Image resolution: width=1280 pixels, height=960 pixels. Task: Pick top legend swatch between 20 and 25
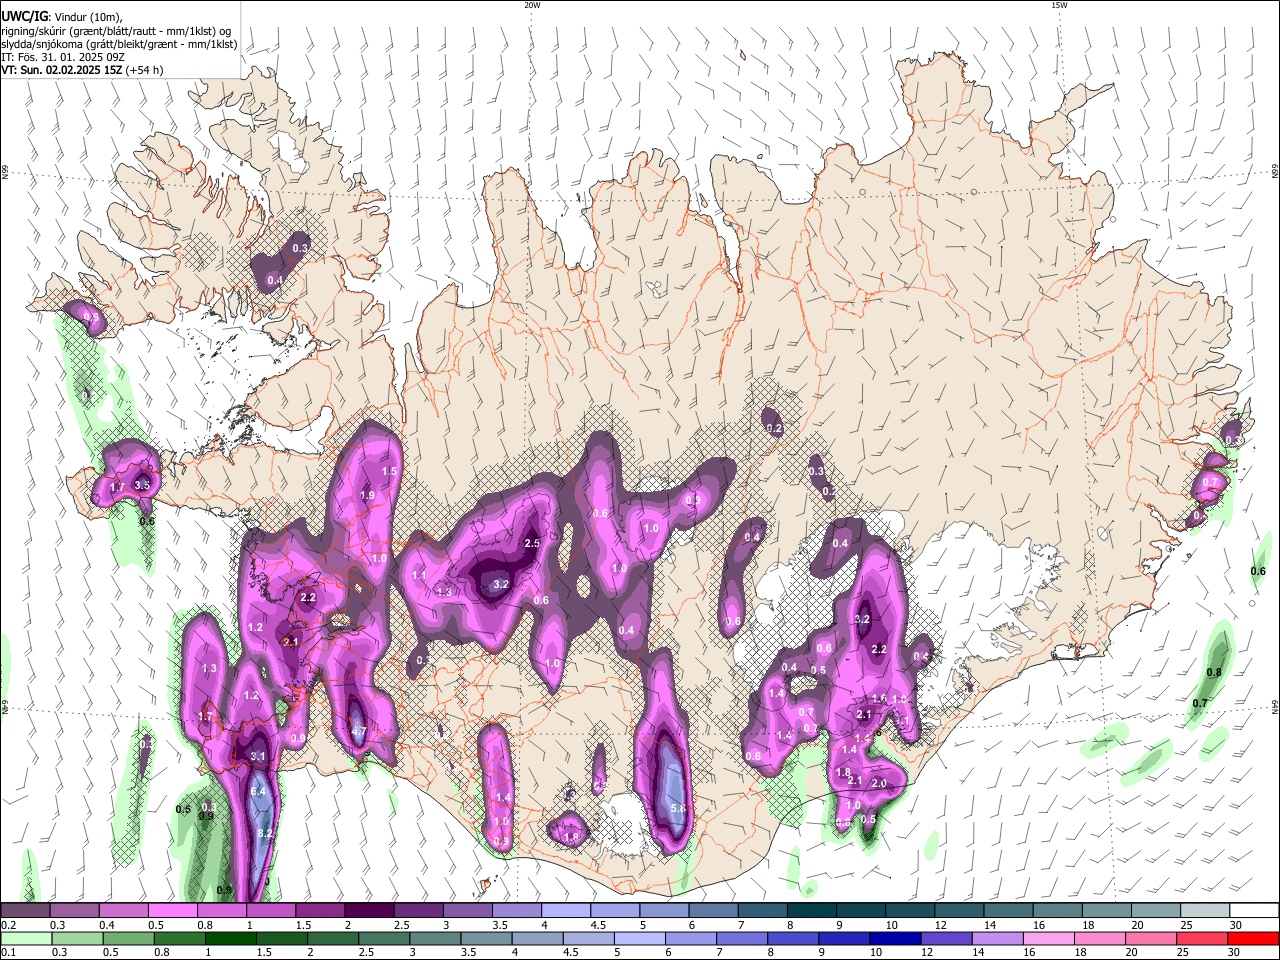coord(1157,911)
